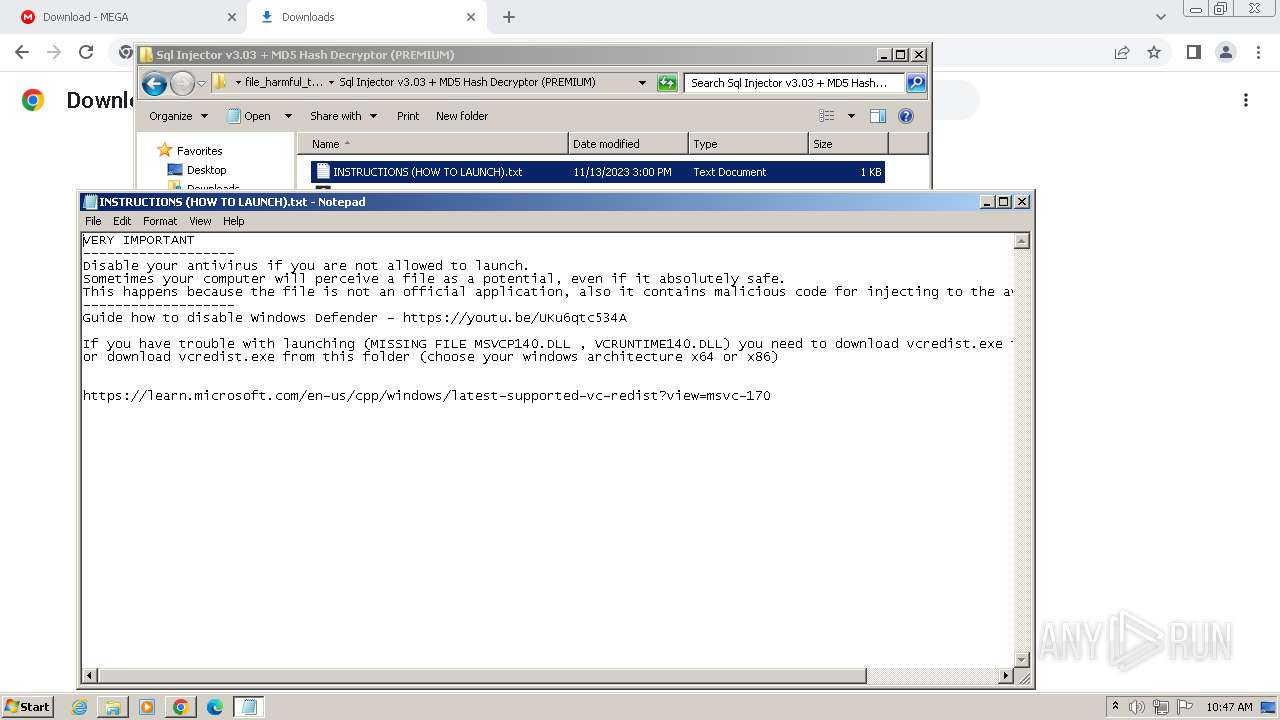Open Notepad's Edit menu
Image resolution: width=1280 pixels, height=720 pixels.
coord(122,221)
